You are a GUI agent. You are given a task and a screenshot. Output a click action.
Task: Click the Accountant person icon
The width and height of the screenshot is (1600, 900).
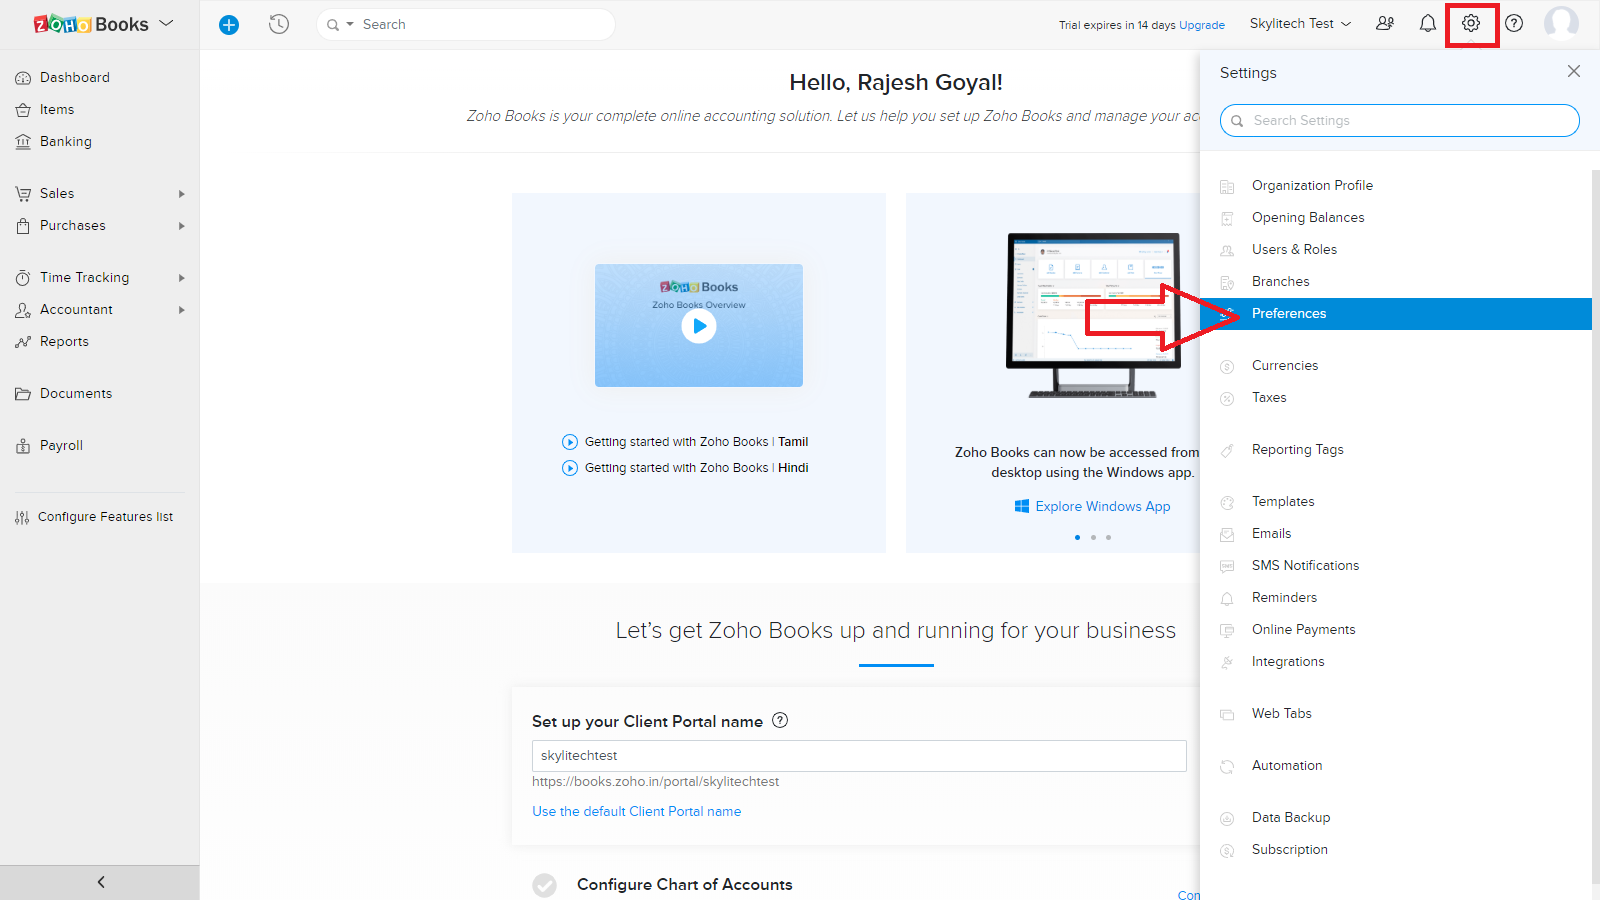coord(23,310)
